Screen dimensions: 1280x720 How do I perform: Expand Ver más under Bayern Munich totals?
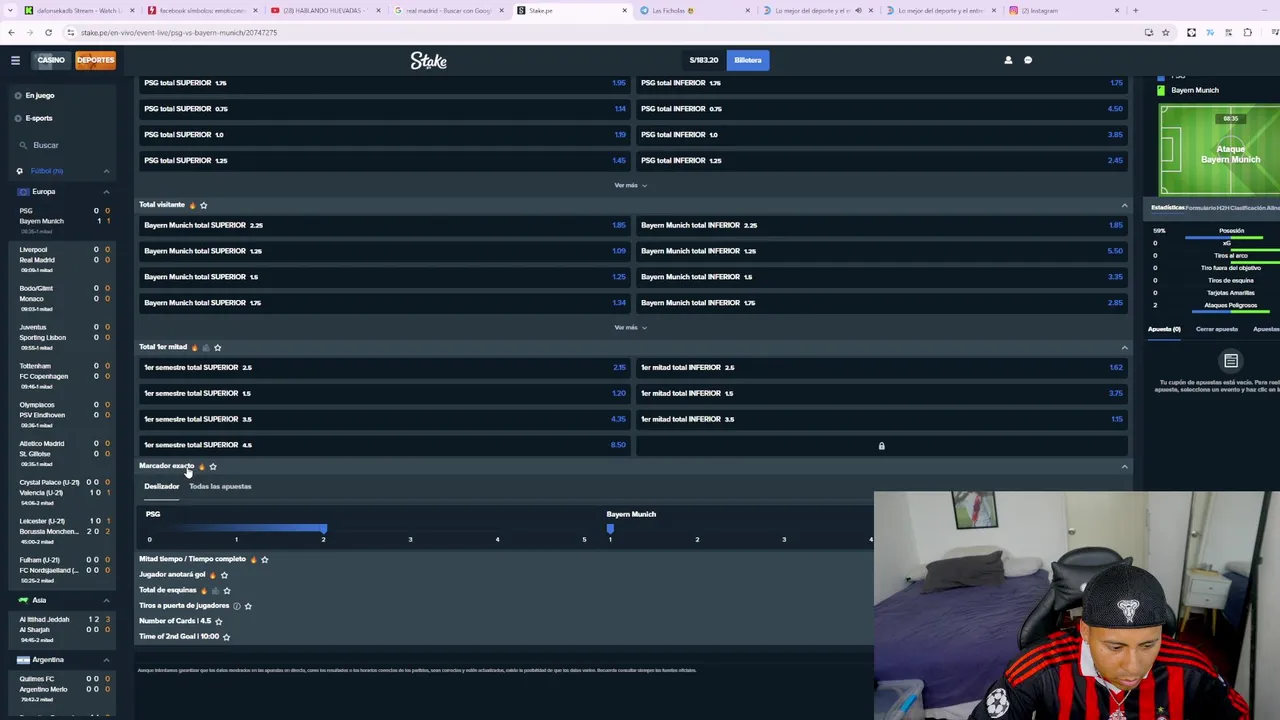coord(630,327)
